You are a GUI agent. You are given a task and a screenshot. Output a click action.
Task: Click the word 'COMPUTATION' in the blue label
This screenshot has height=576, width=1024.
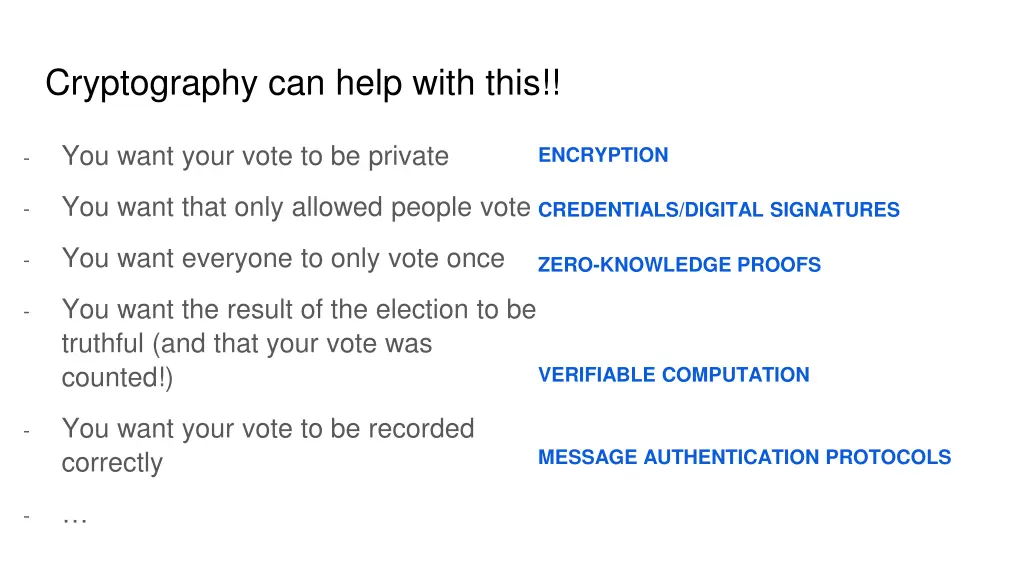point(735,375)
